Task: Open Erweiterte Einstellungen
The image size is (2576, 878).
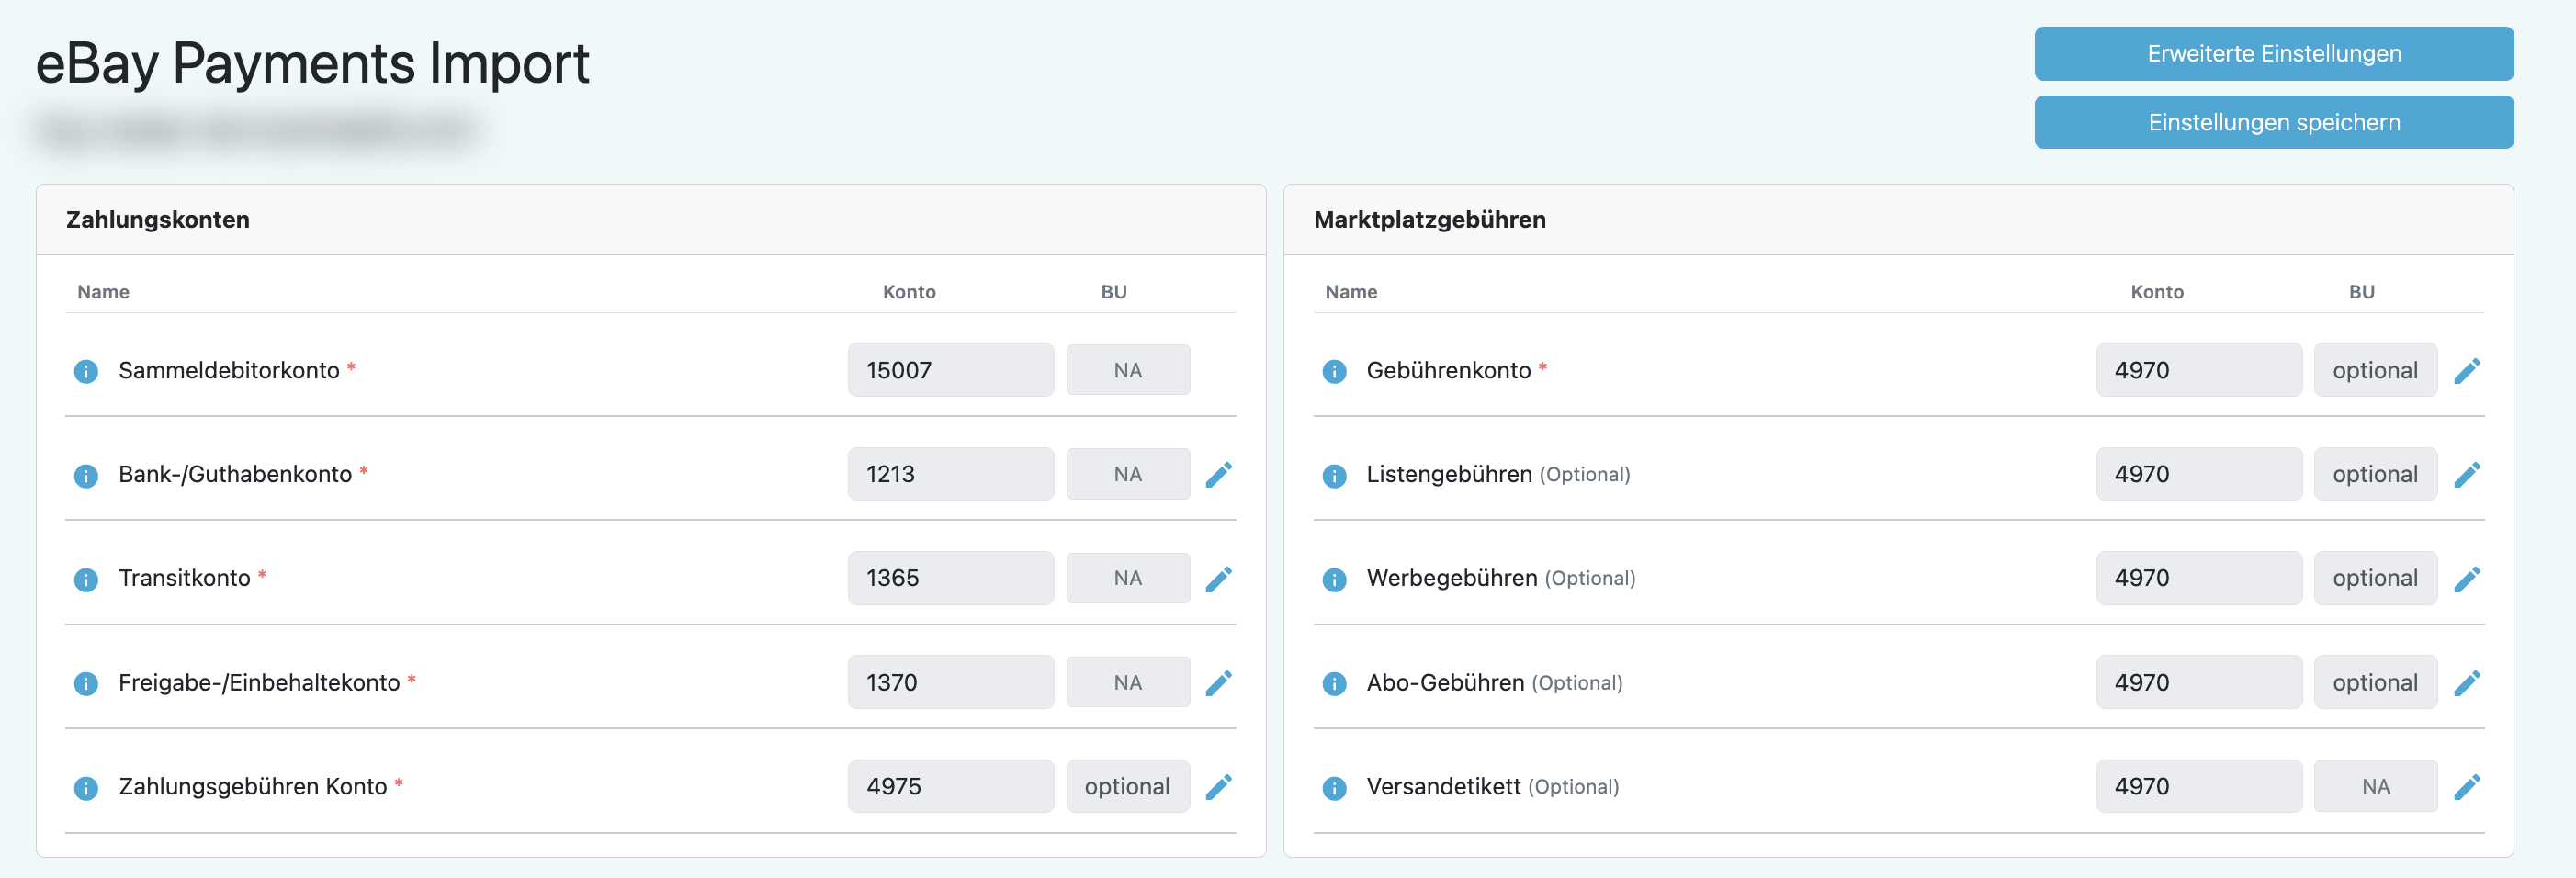Action: click(x=2273, y=54)
